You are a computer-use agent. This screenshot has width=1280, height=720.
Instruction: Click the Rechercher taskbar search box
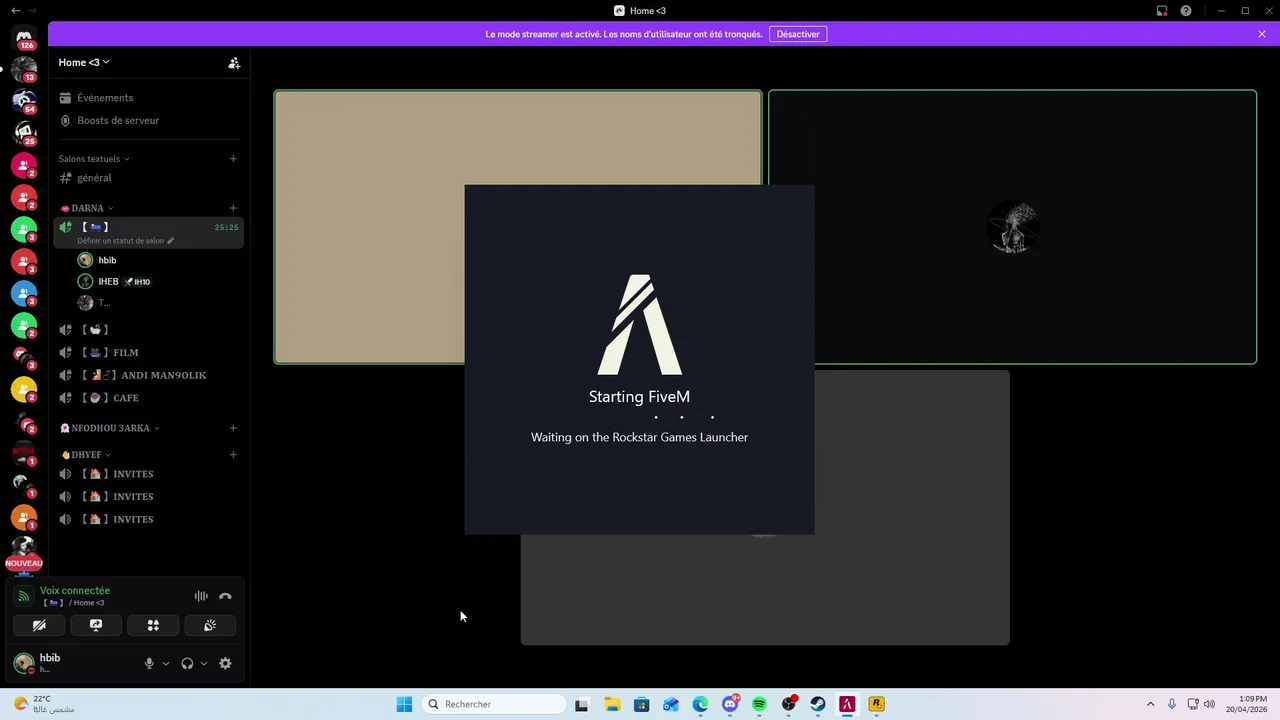pos(494,704)
